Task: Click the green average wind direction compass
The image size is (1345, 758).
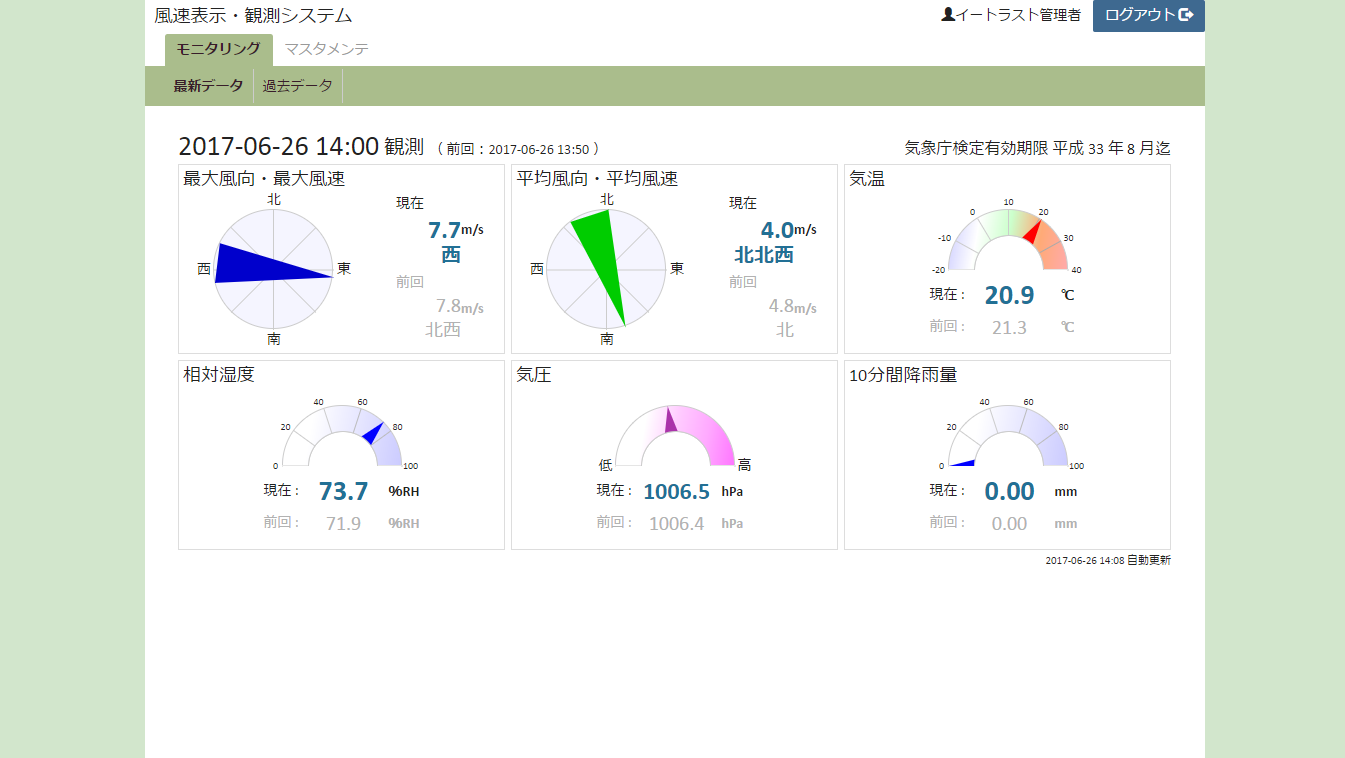Action: pos(606,269)
